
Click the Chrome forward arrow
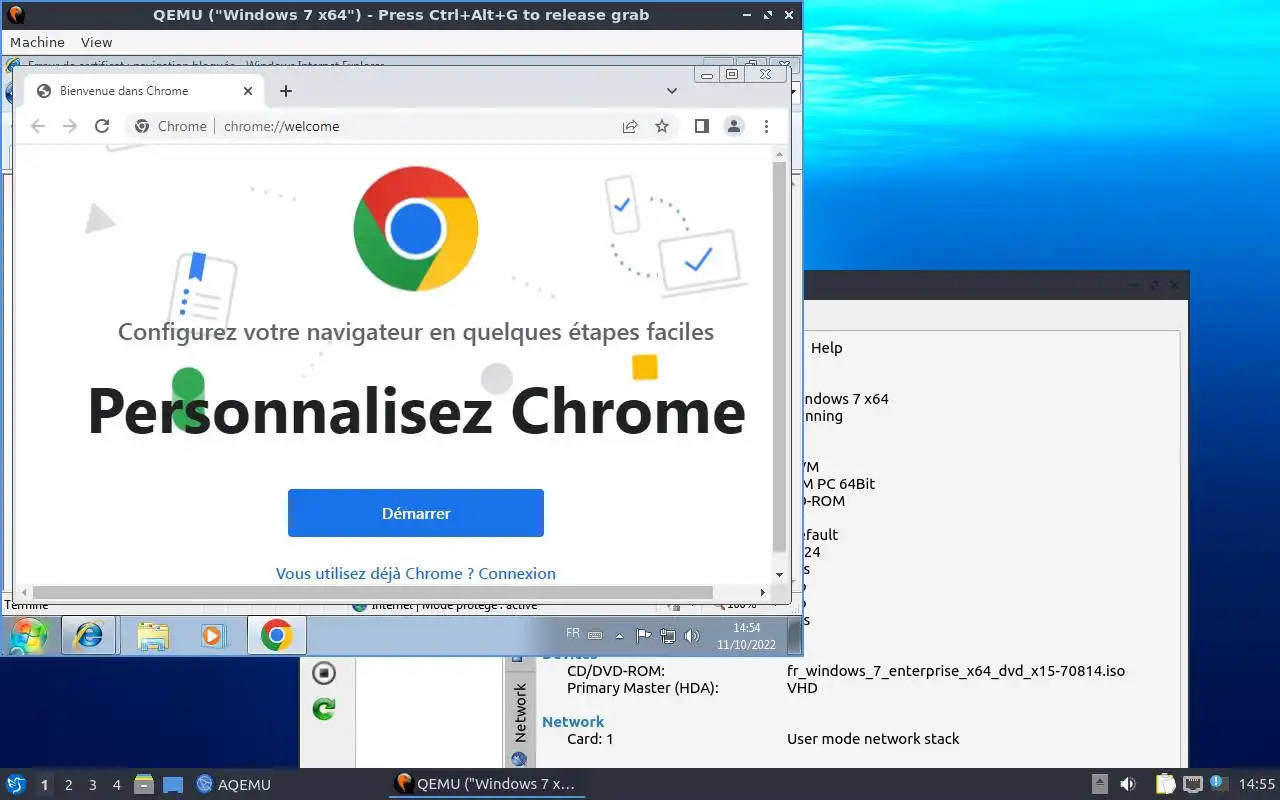click(x=70, y=126)
